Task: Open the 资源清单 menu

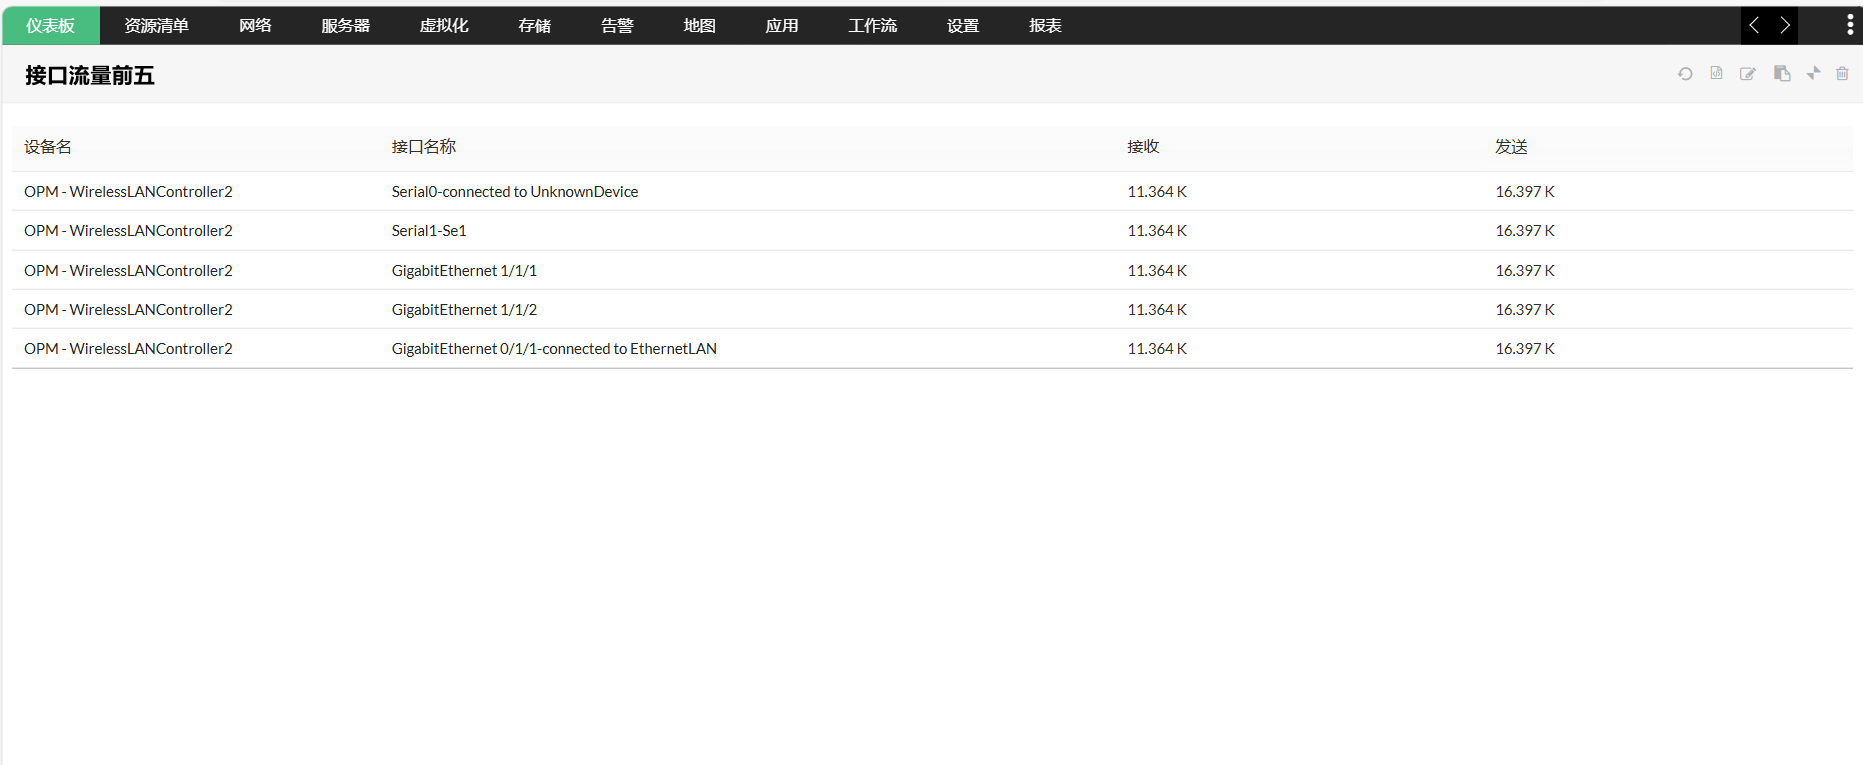Action: click(x=156, y=26)
